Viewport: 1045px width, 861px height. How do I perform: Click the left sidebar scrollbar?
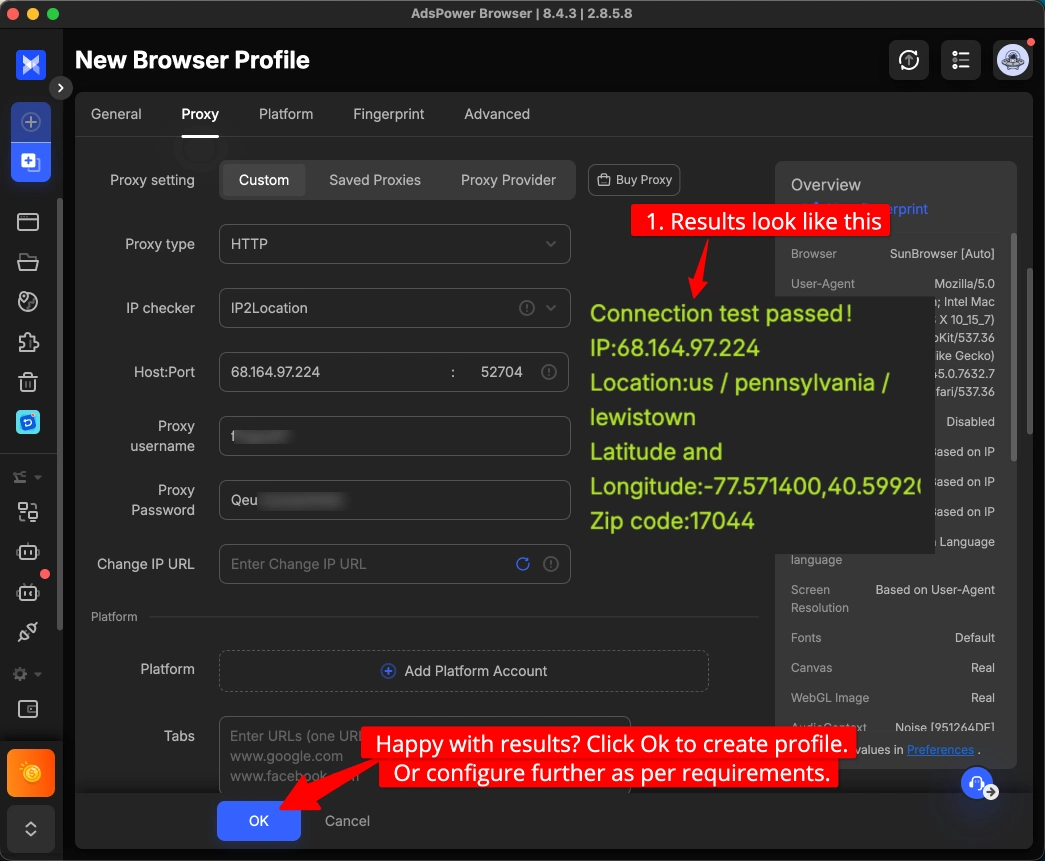(59, 413)
